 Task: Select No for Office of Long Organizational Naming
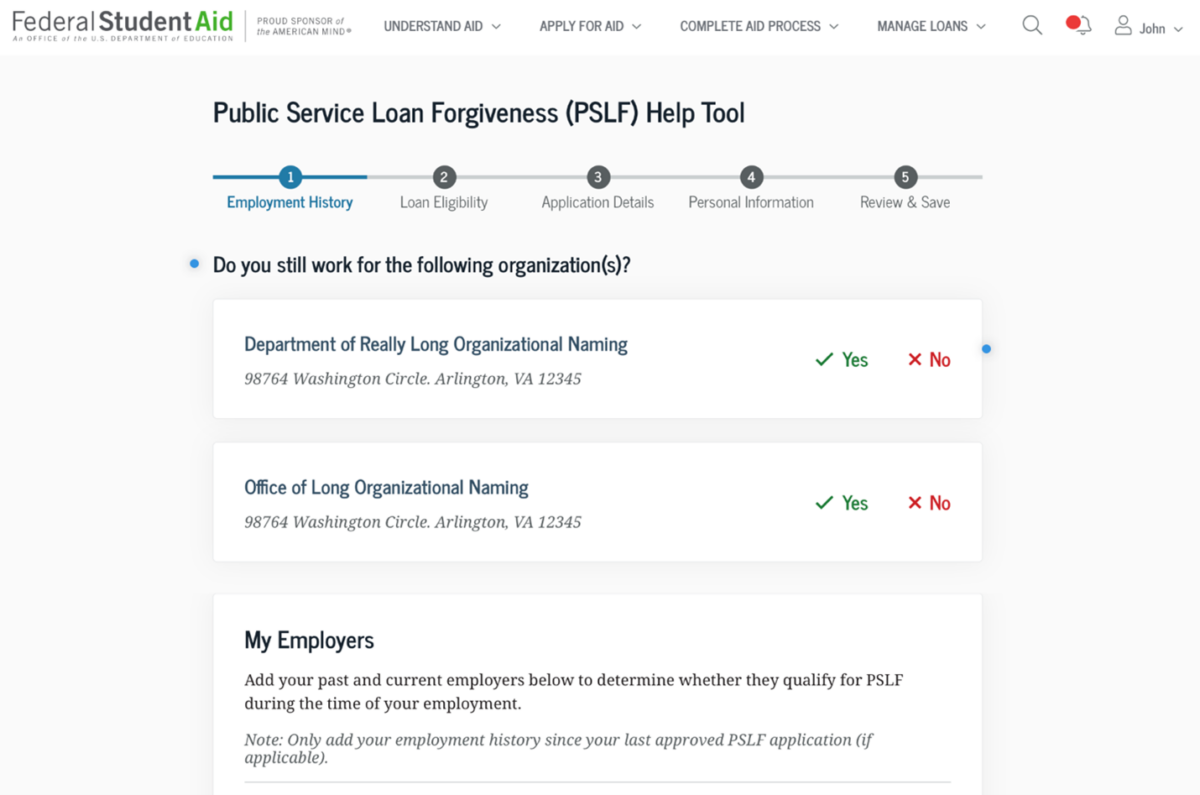click(929, 503)
